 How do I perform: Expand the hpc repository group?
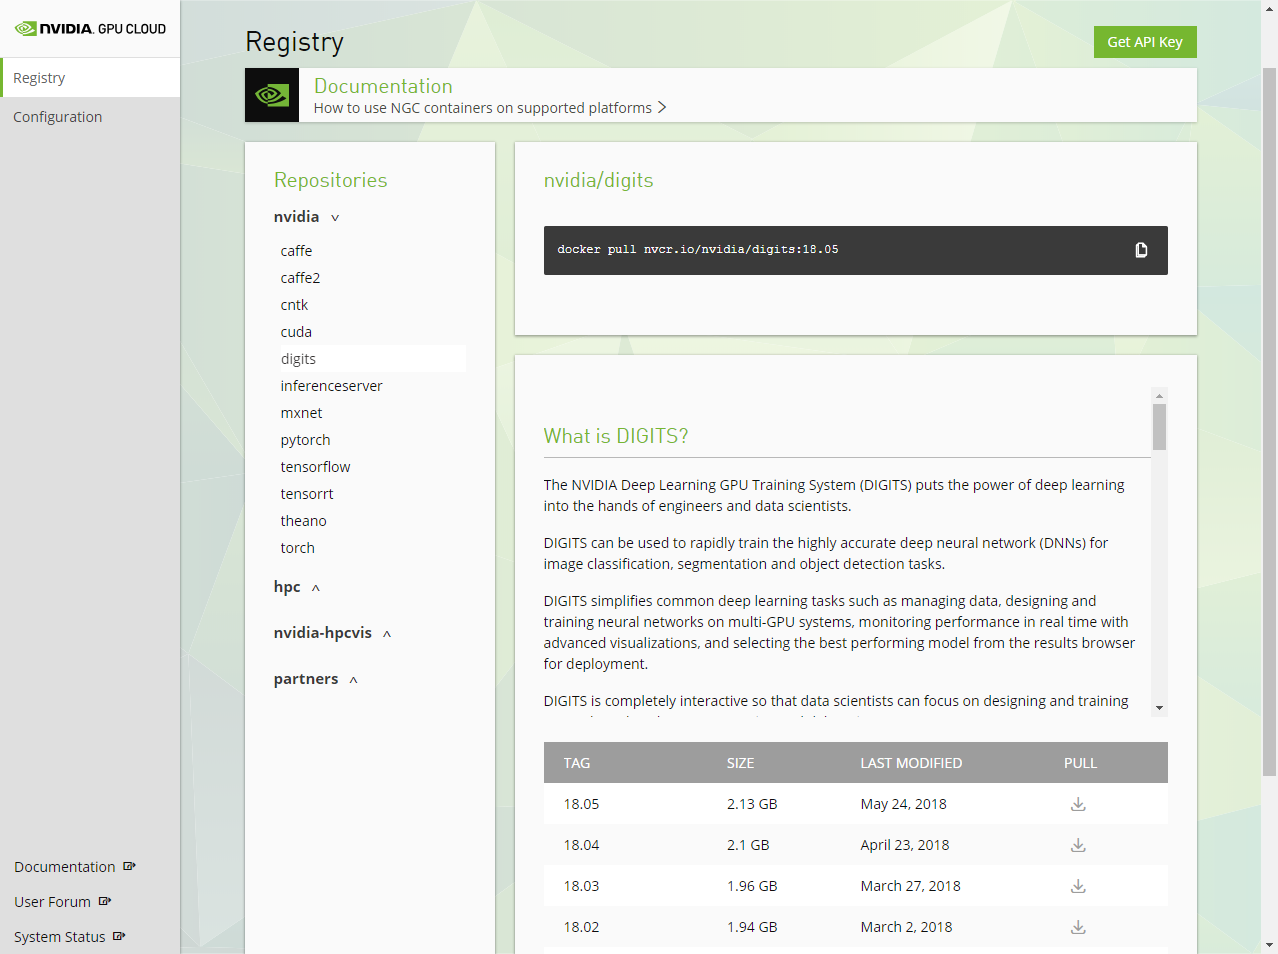coord(316,588)
